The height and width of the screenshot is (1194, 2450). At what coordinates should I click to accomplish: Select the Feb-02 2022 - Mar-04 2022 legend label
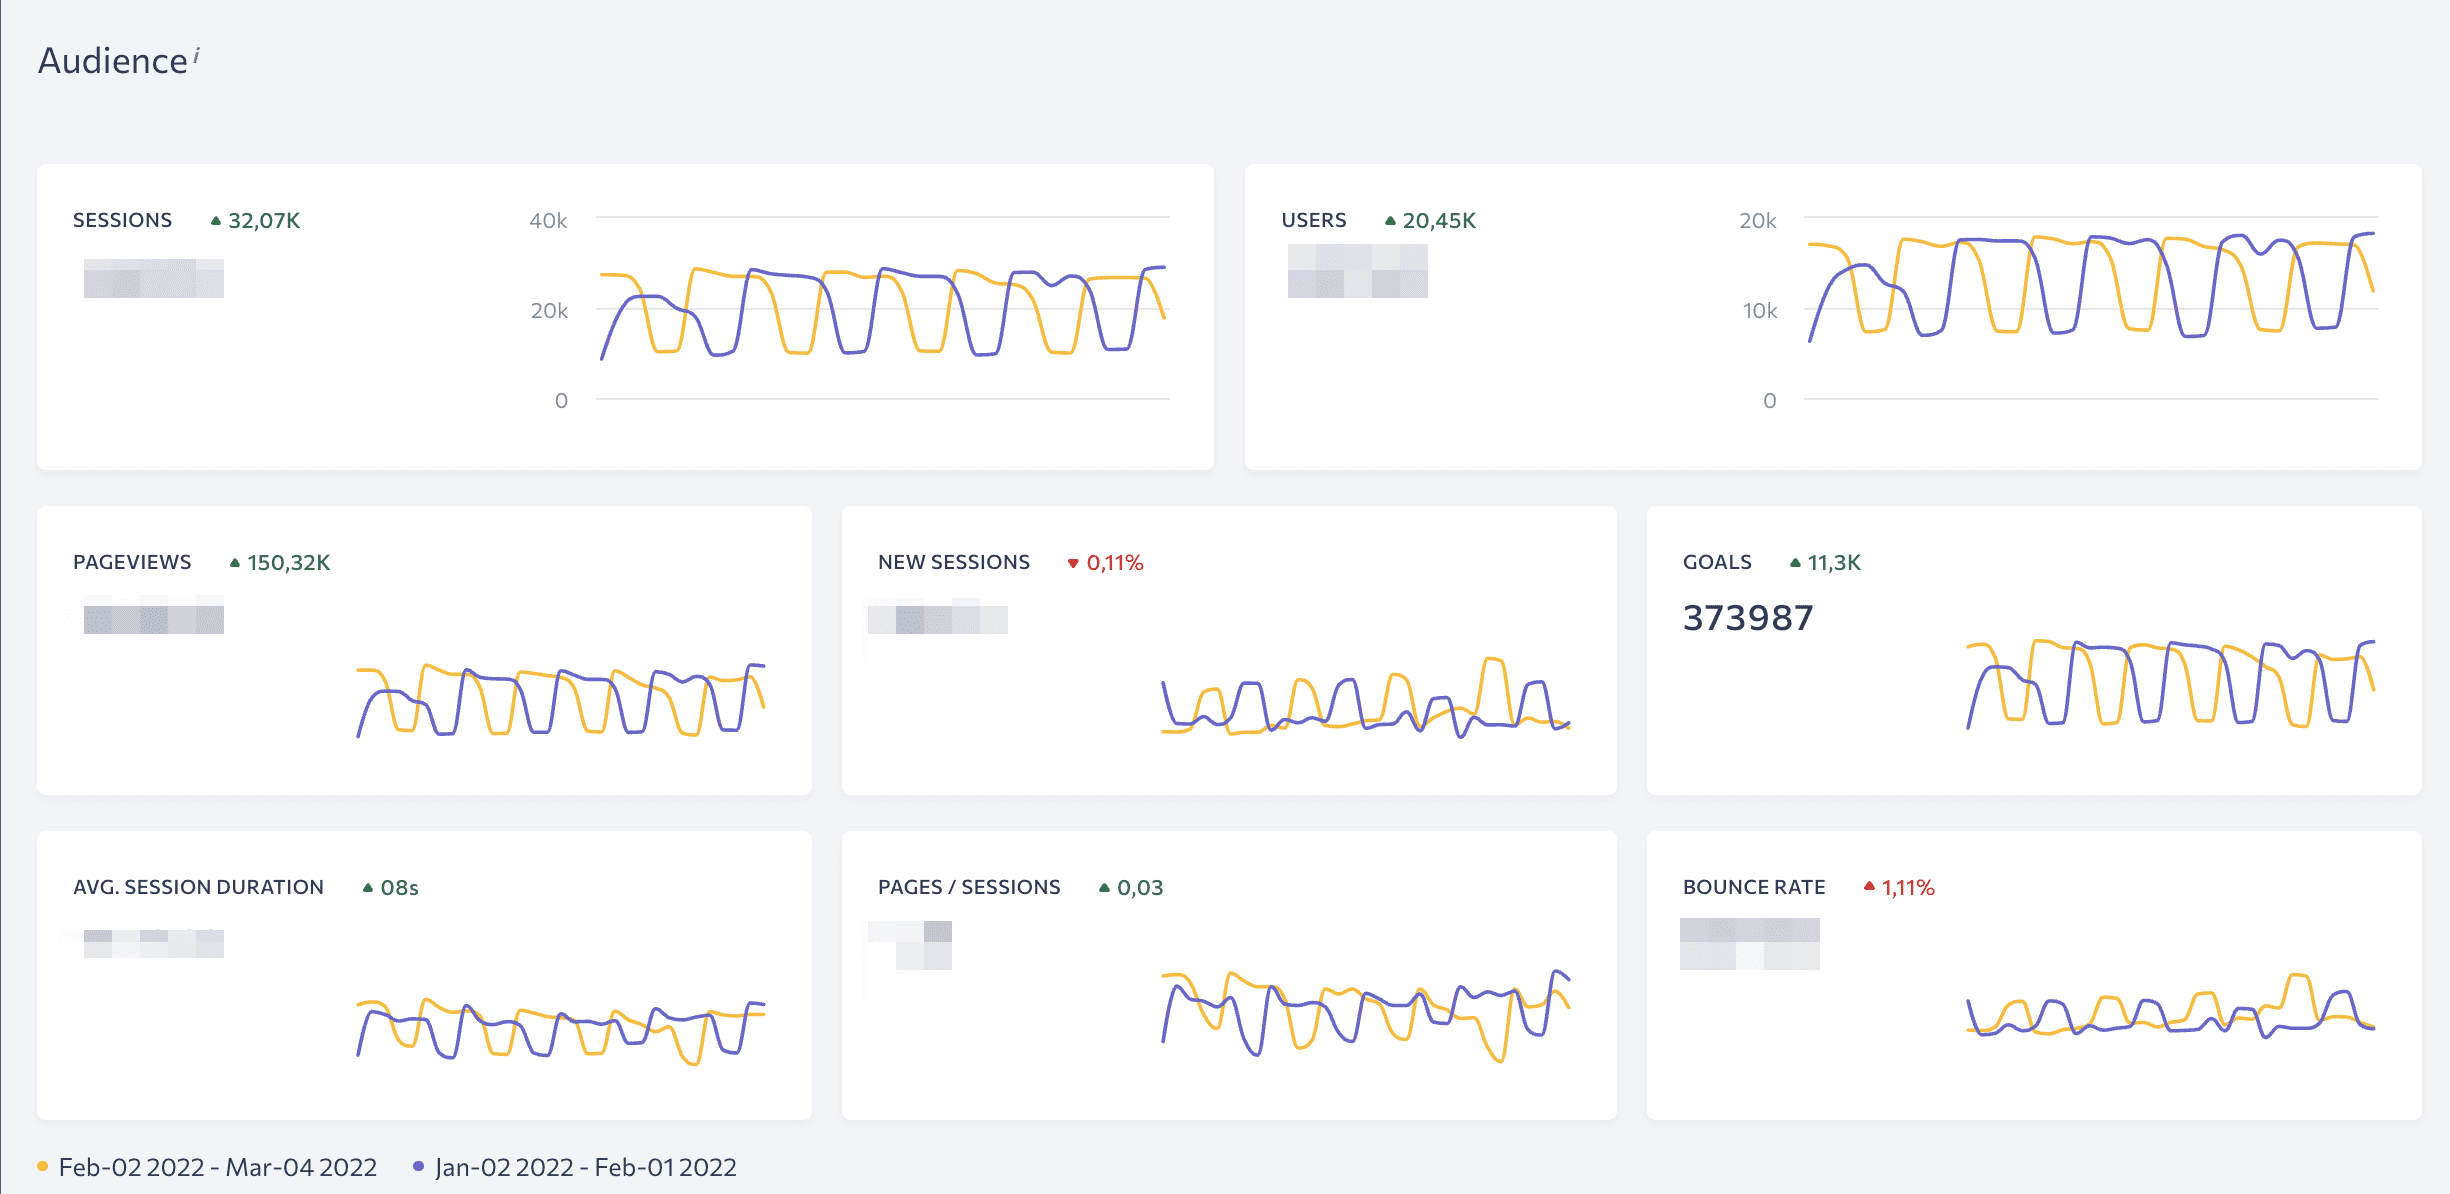click(x=218, y=1167)
